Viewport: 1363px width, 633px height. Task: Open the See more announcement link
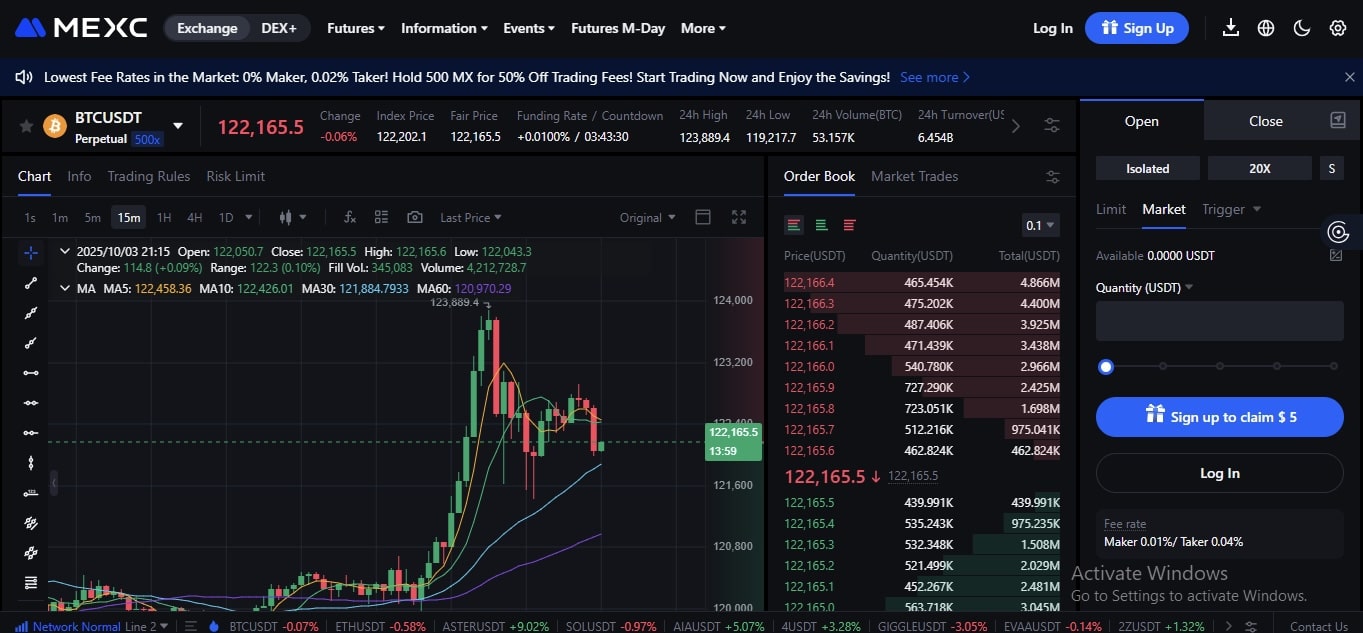(930, 77)
